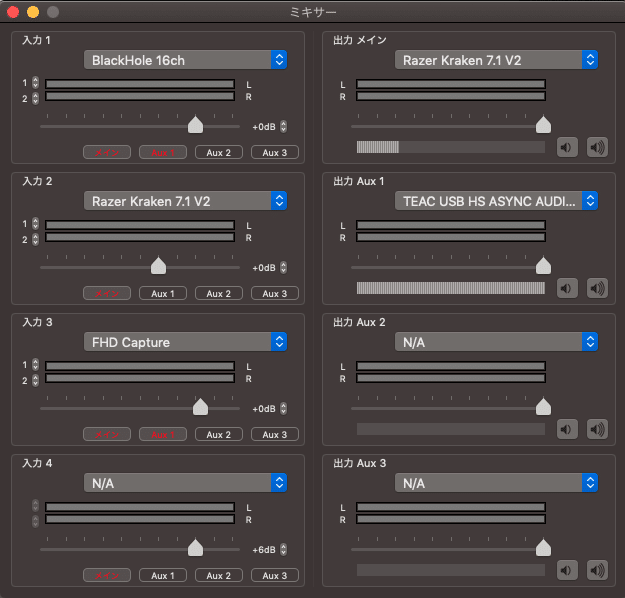Click 出力 Aux 3 volume level bar

pyautogui.click(x=451, y=570)
